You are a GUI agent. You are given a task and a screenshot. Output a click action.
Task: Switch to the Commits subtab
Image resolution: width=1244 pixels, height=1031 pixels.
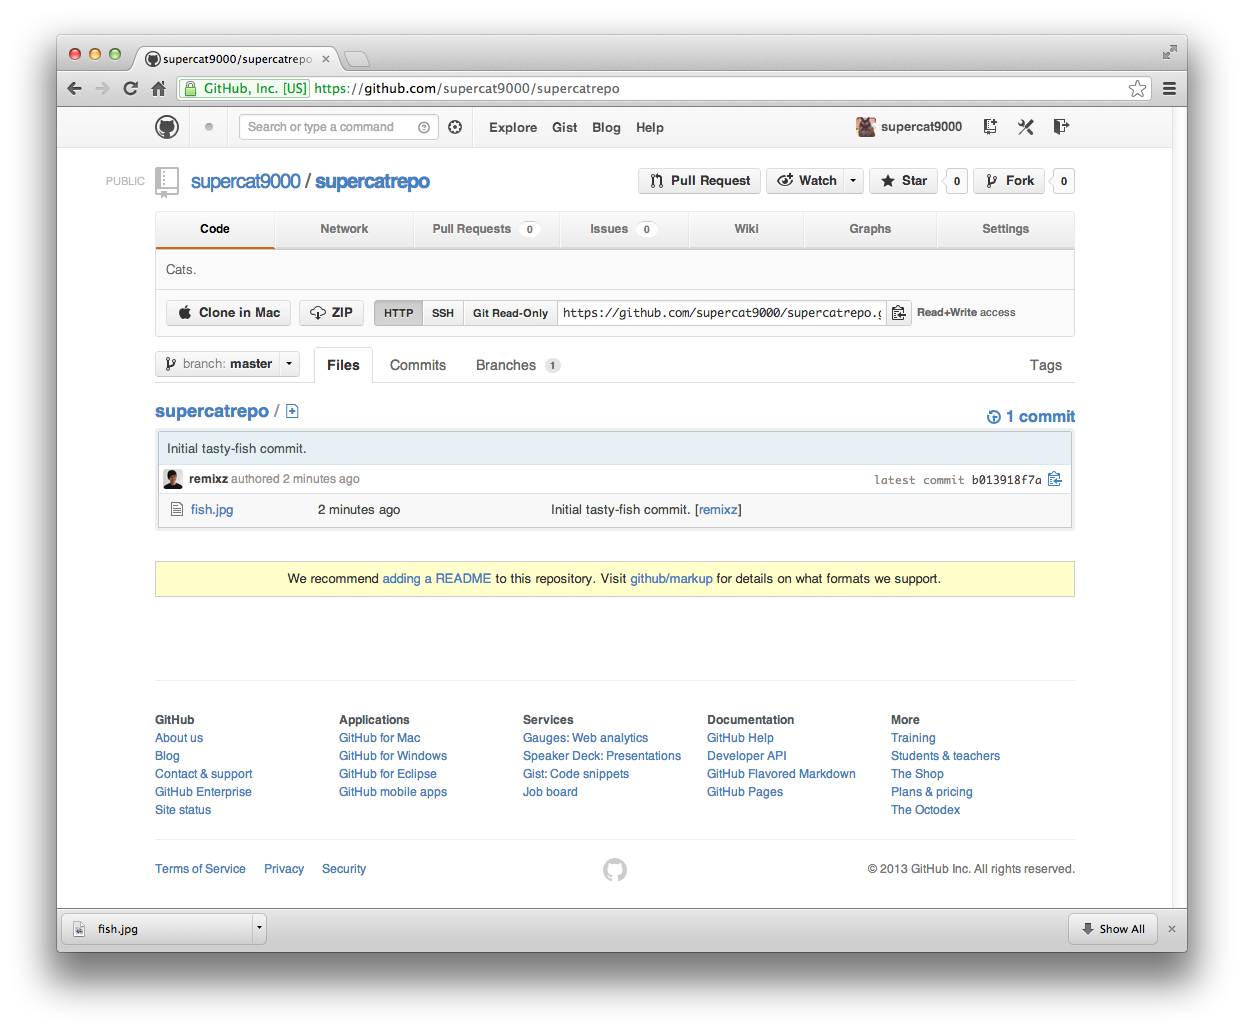(418, 365)
